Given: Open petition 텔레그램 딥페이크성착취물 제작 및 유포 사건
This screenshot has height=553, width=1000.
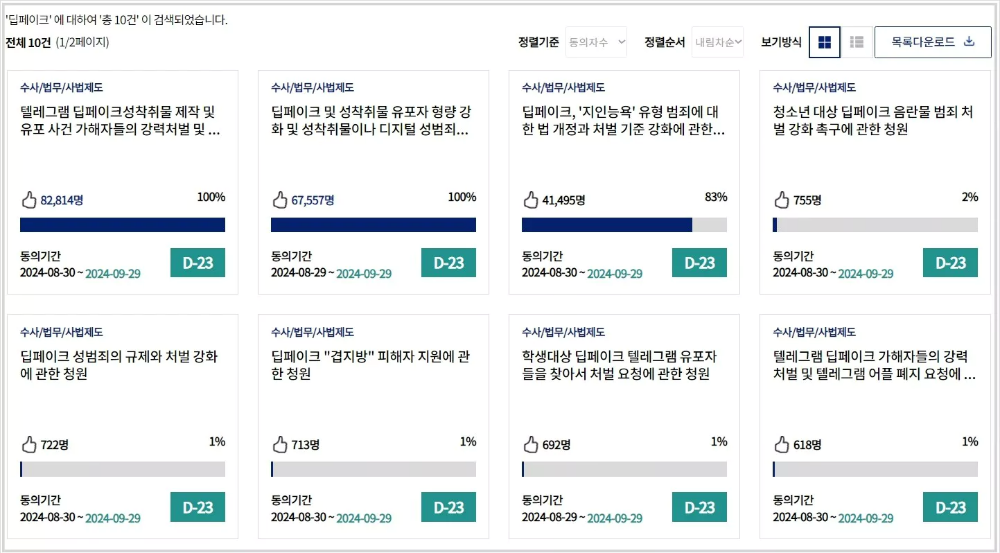Looking at the screenshot, I should pyautogui.click(x=121, y=121).
